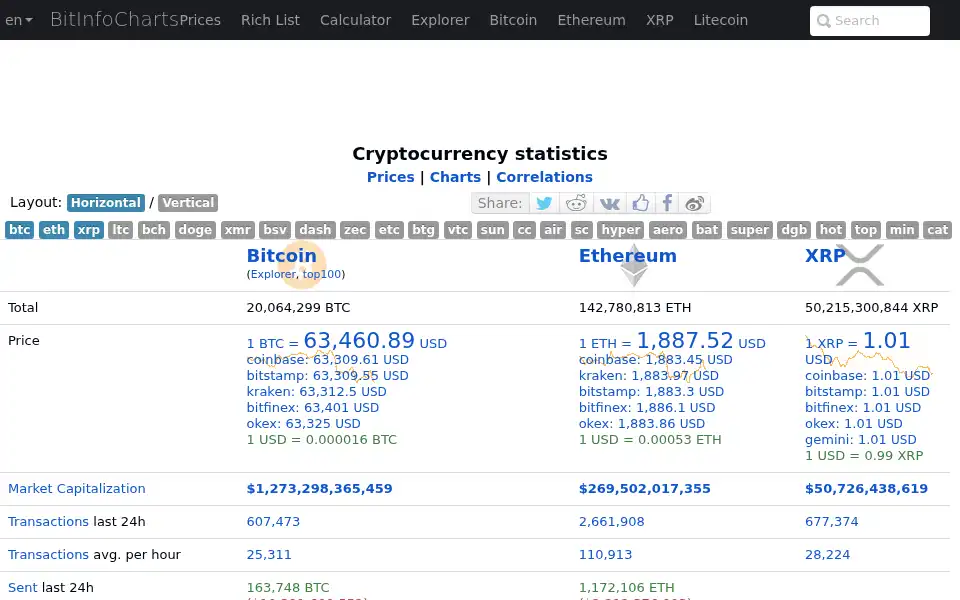Open the Sent last 24h link

click(23, 588)
